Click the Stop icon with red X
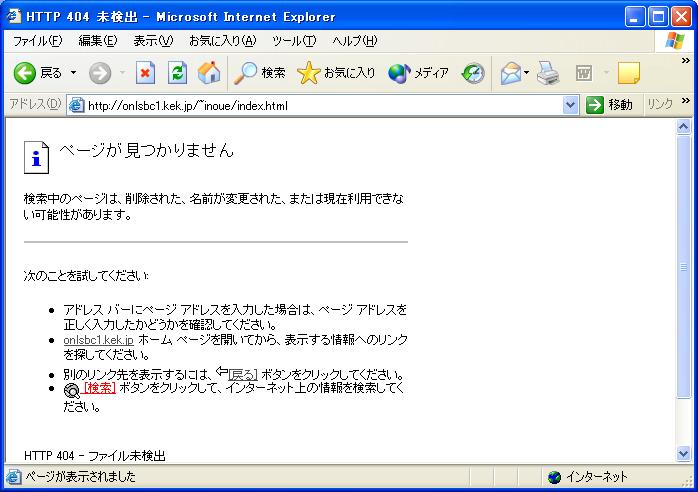This screenshot has width=698, height=492. point(145,73)
